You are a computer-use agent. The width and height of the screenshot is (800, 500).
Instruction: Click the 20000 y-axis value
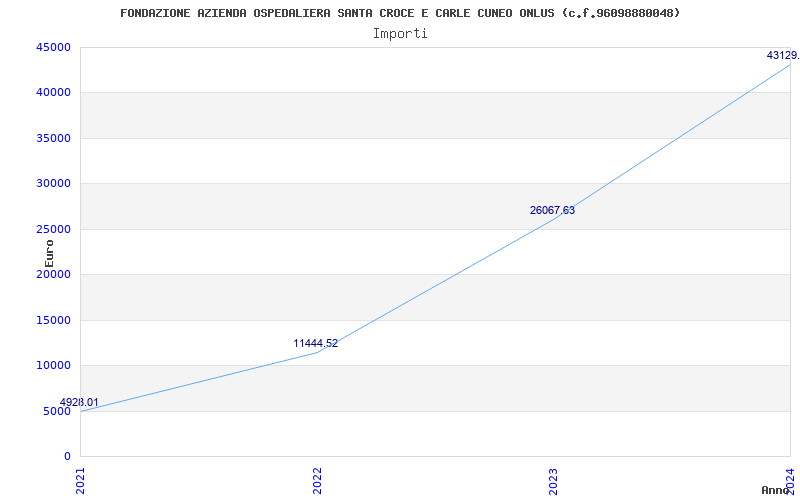53,274
